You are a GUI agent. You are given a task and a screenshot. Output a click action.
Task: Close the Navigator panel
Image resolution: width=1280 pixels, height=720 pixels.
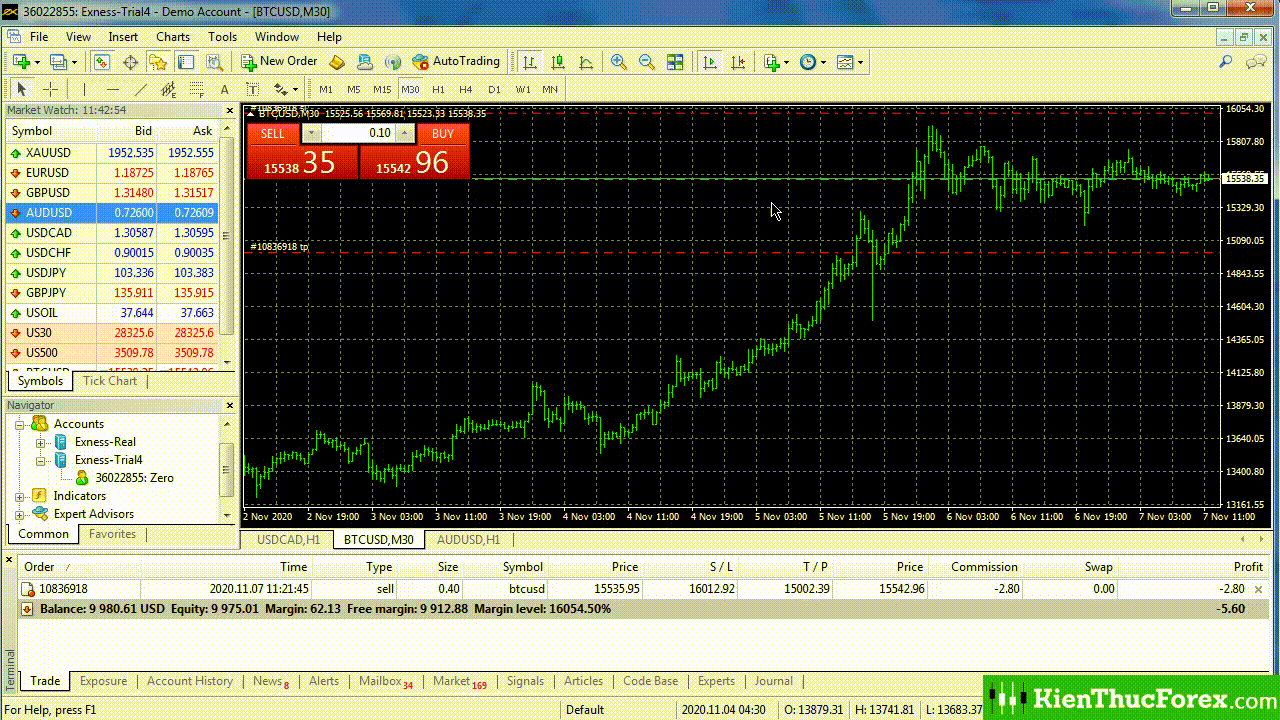point(230,405)
